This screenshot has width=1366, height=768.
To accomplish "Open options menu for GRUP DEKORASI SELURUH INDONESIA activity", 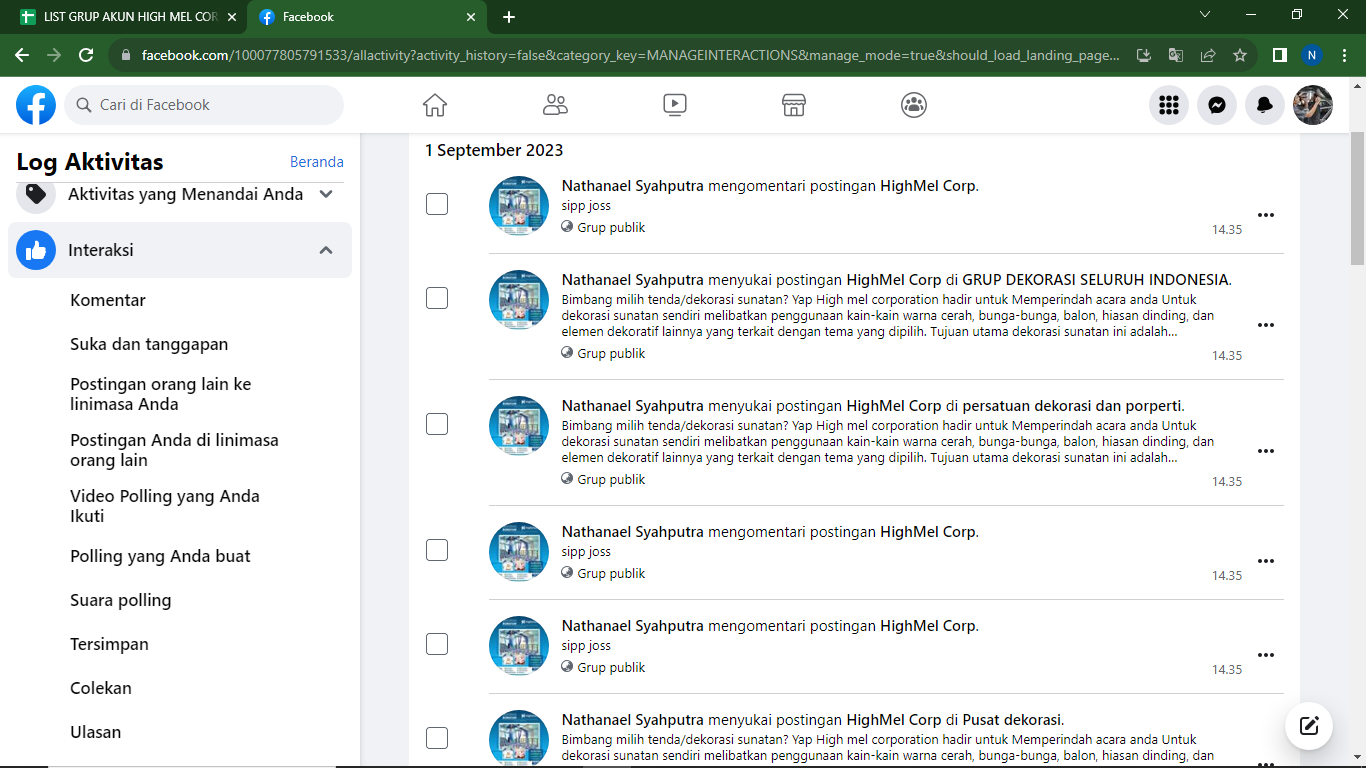I will tap(1266, 325).
